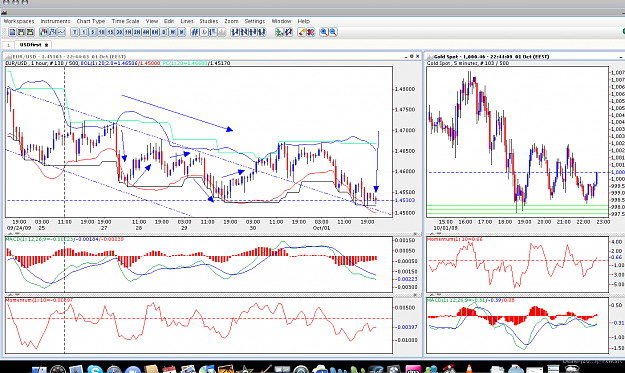Set tick time scale T button

[75, 32]
